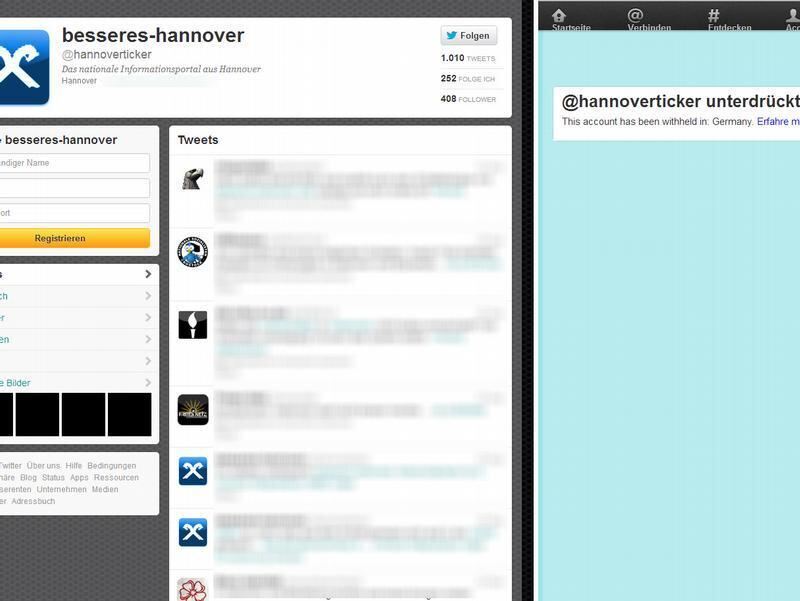Expand the second sidebar row chevron

tap(148, 296)
